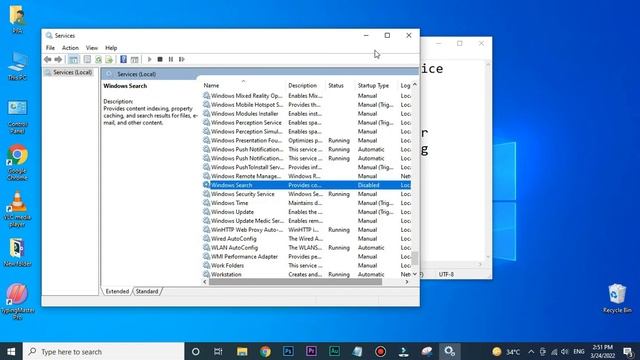Click the Forward arrow in Services toolbar
Image resolution: width=640 pixels, height=360 pixels.
58,60
